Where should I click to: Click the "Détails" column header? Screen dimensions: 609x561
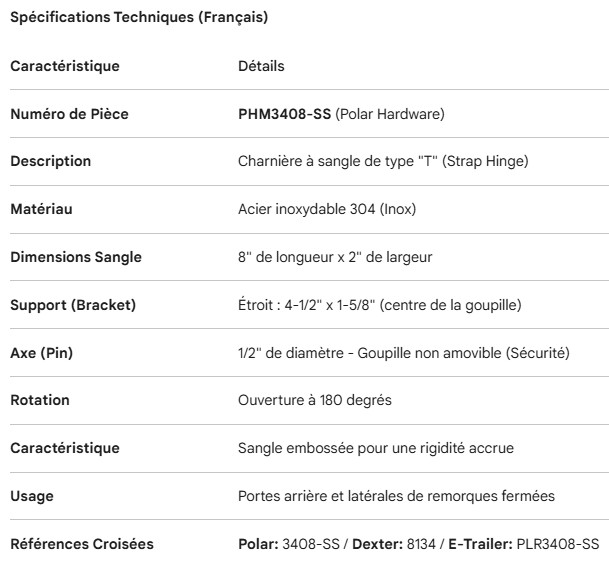261,66
